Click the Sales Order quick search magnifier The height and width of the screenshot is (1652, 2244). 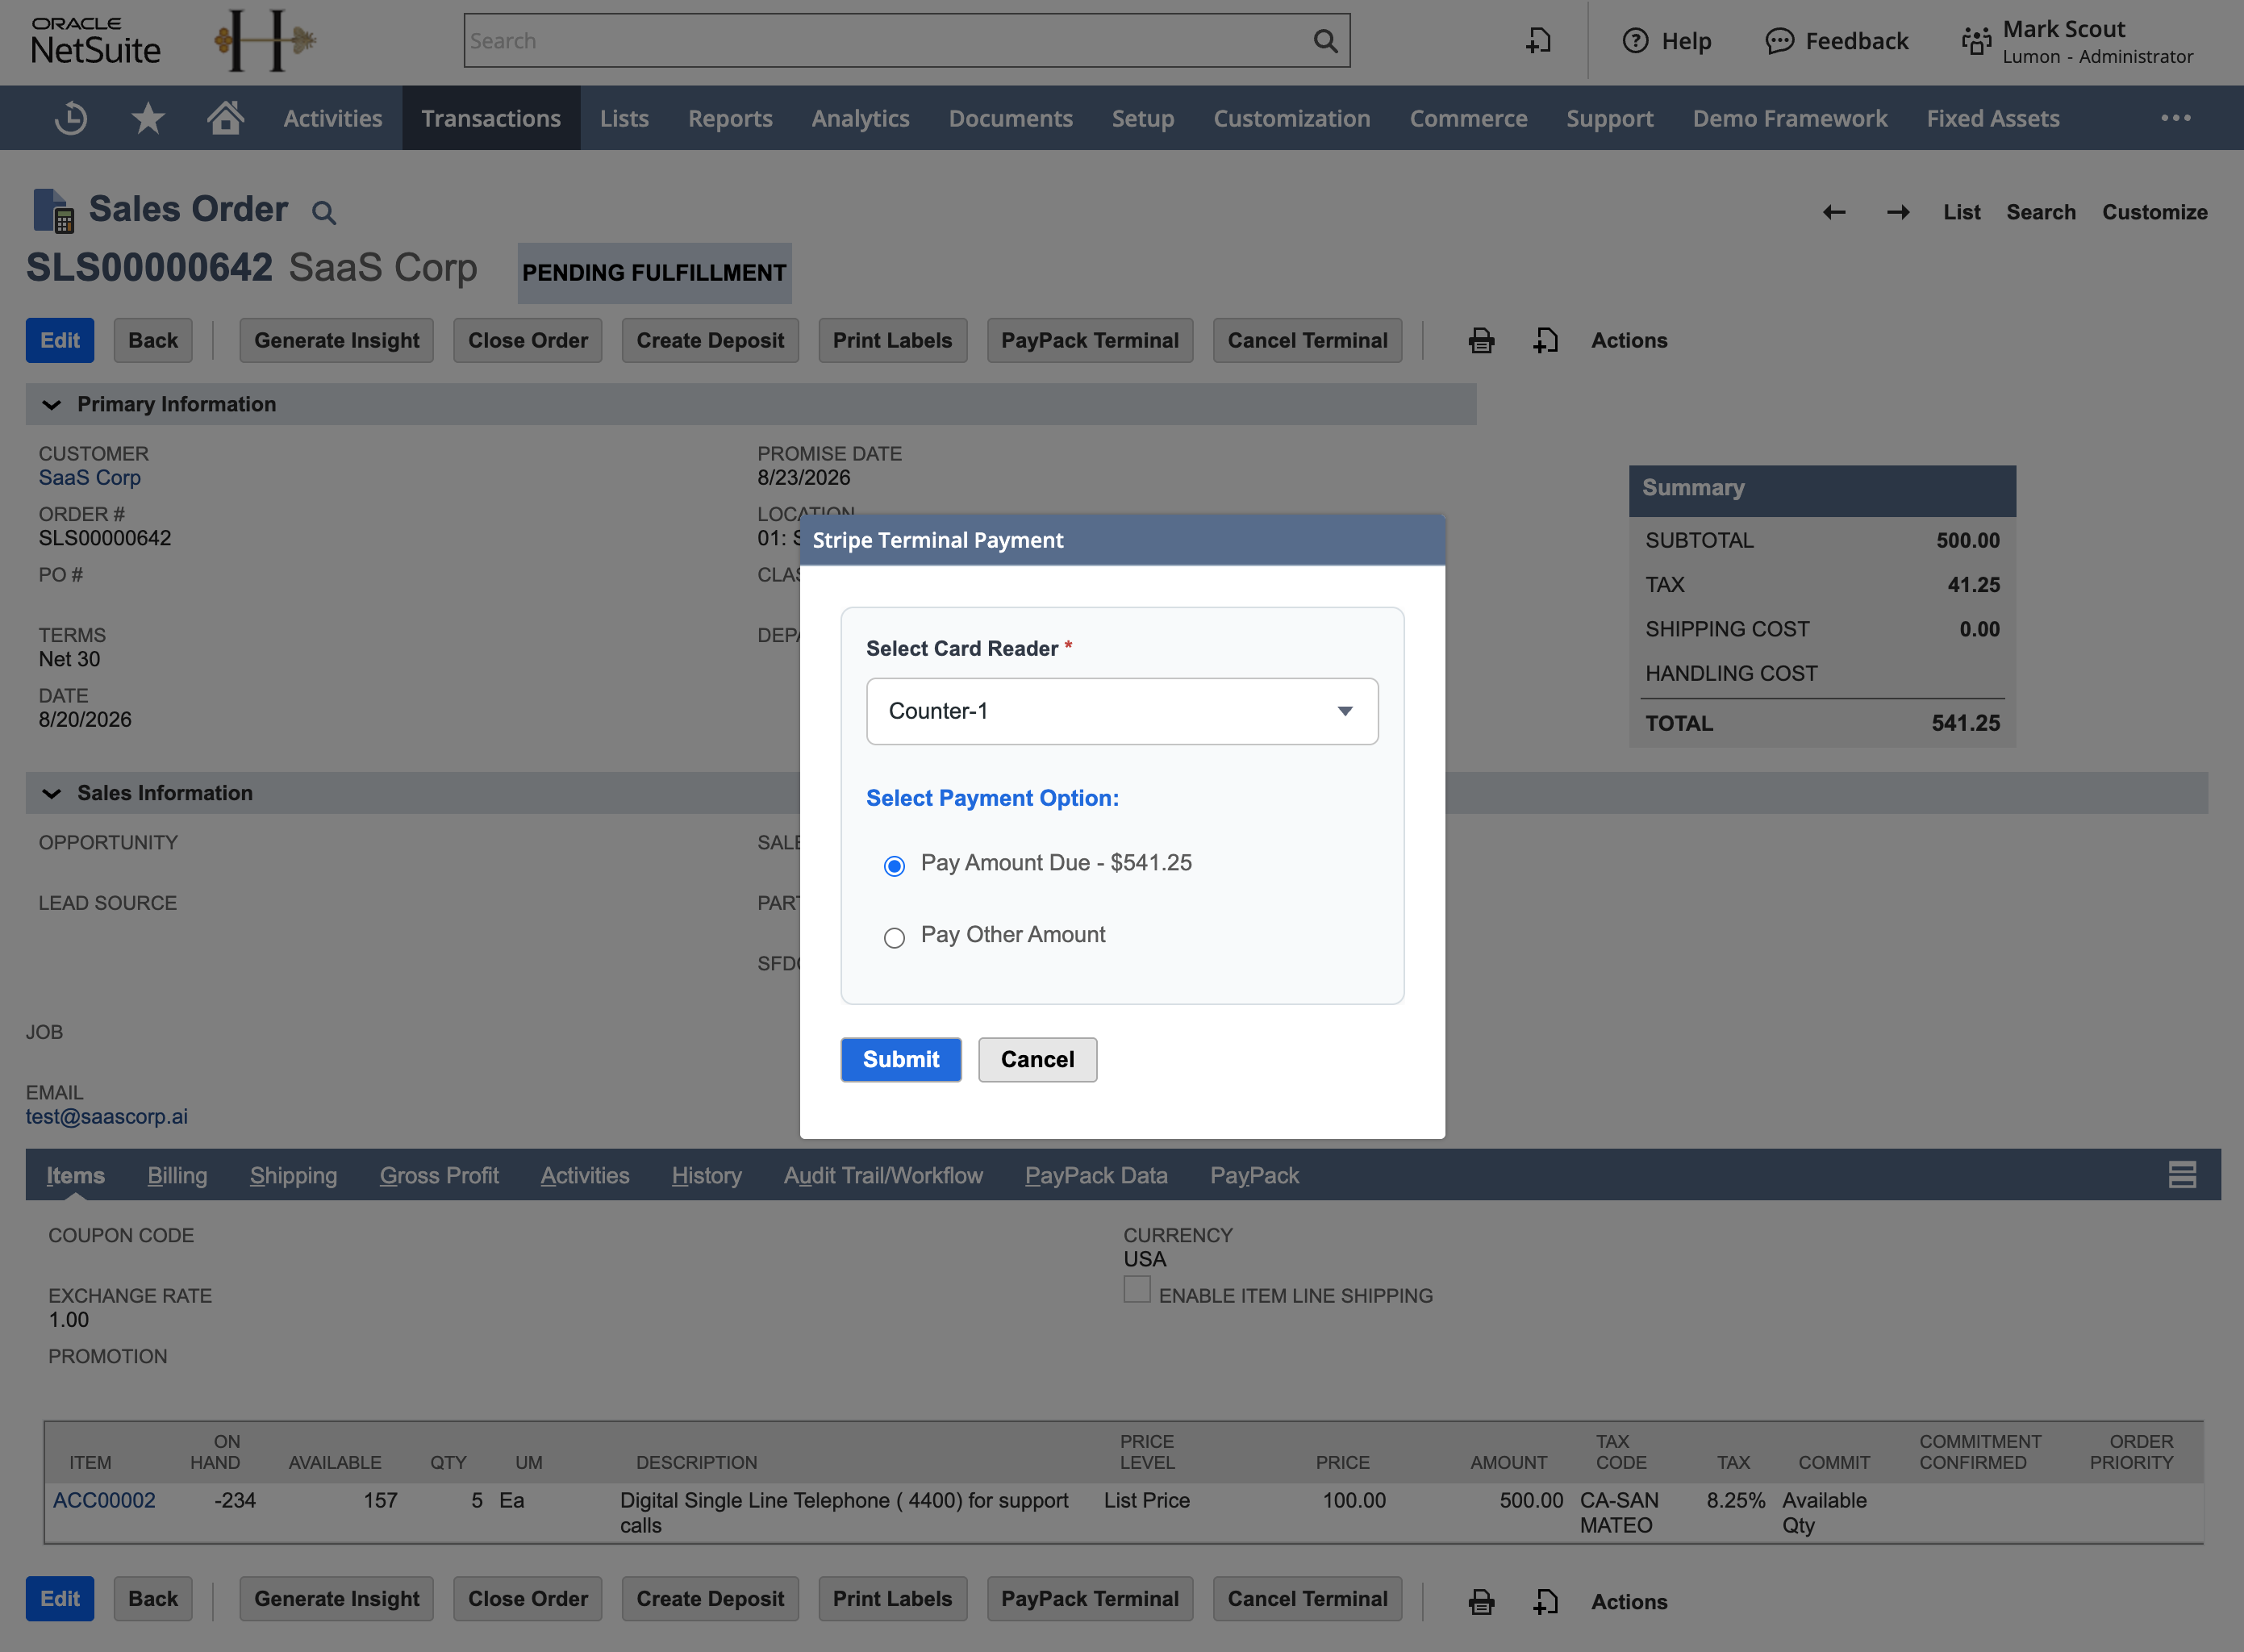(x=323, y=212)
